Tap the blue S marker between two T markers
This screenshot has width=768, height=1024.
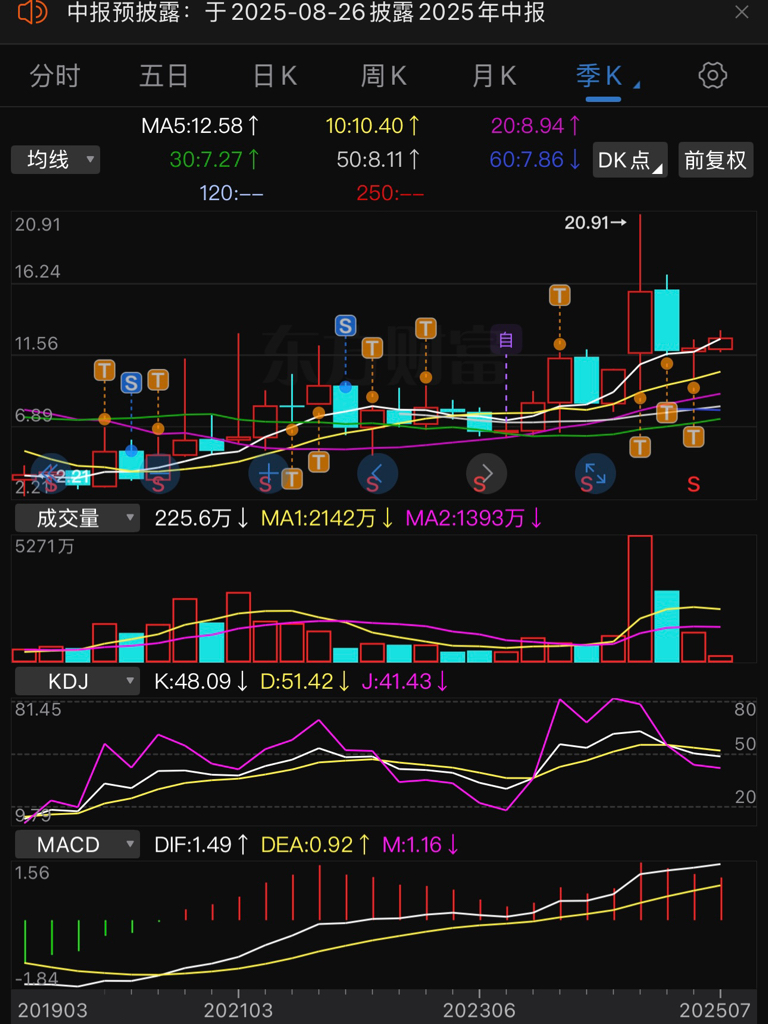[x=131, y=383]
